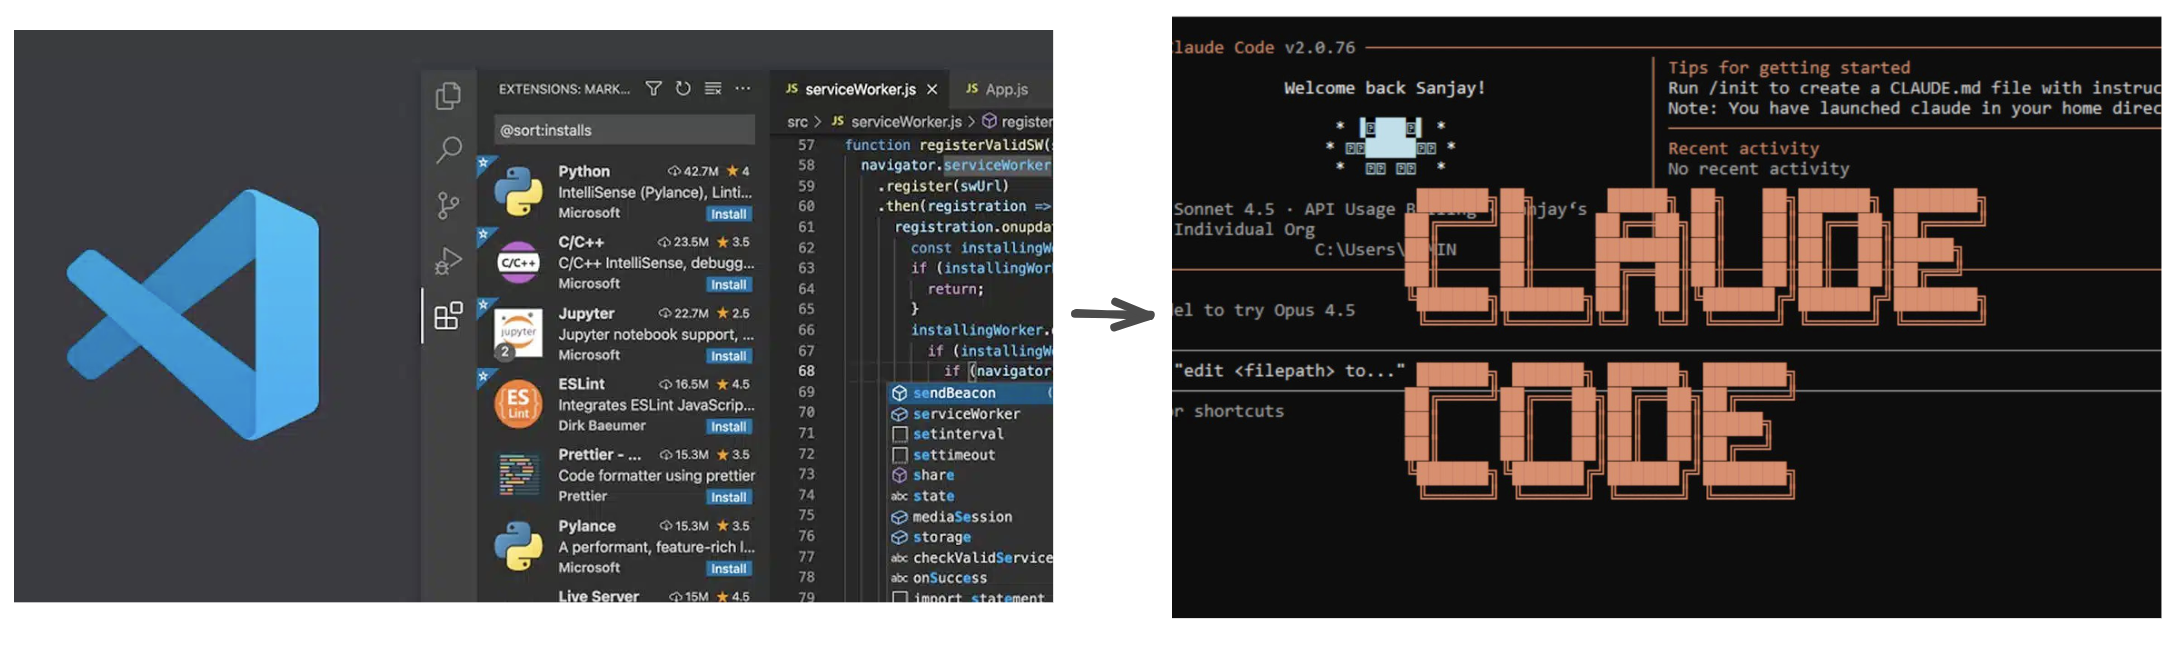Switch to the App.js tab

pos(1006,89)
